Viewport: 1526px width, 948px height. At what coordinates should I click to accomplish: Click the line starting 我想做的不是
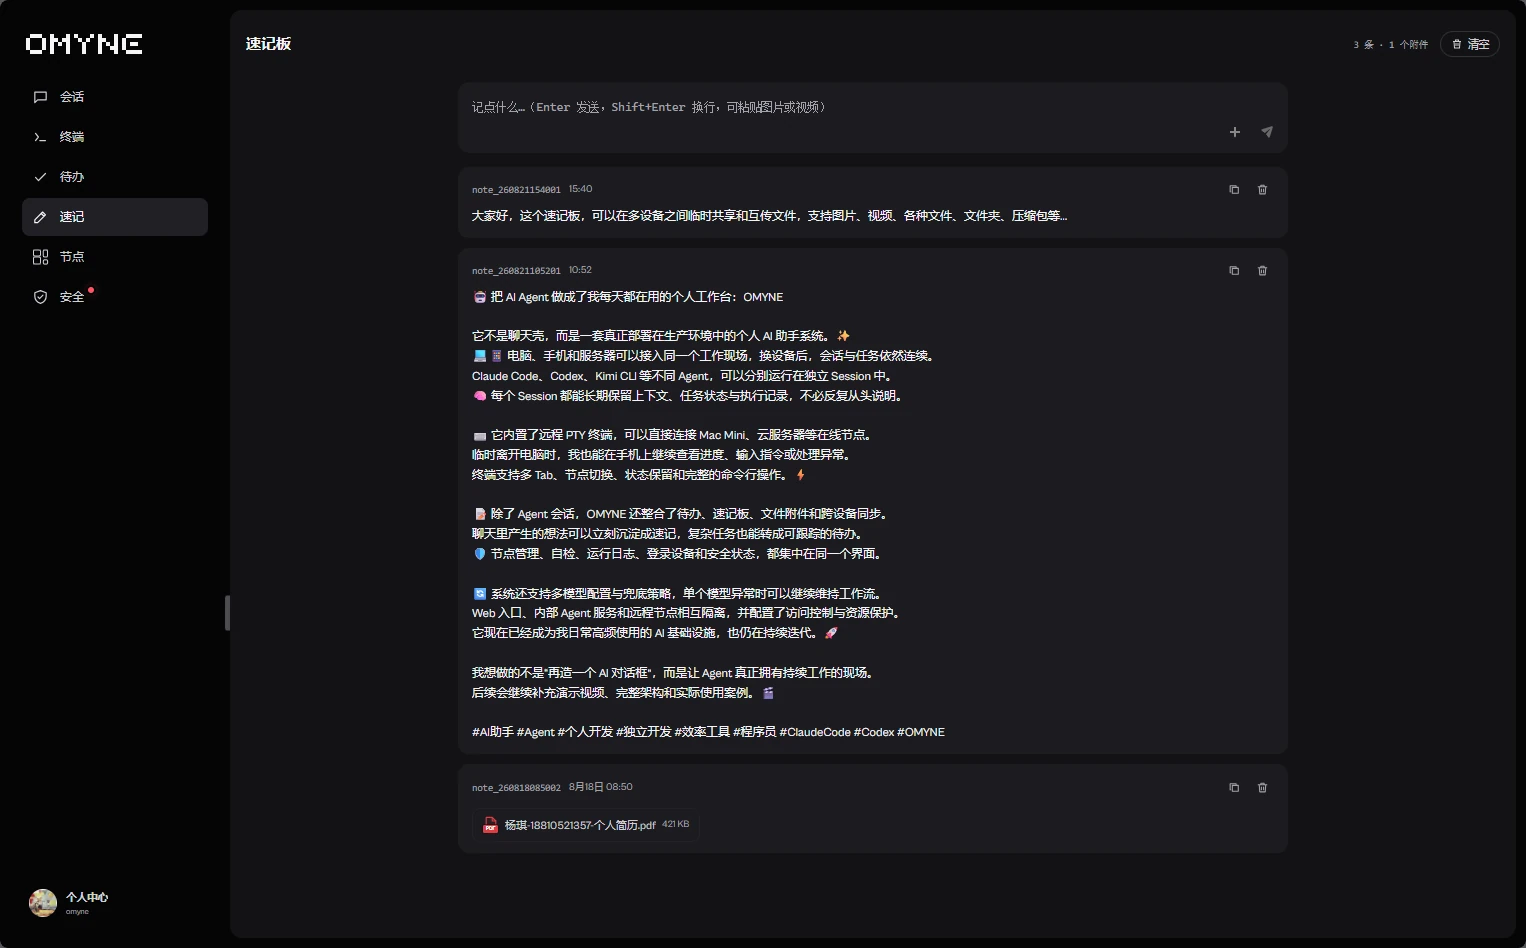(674, 673)
